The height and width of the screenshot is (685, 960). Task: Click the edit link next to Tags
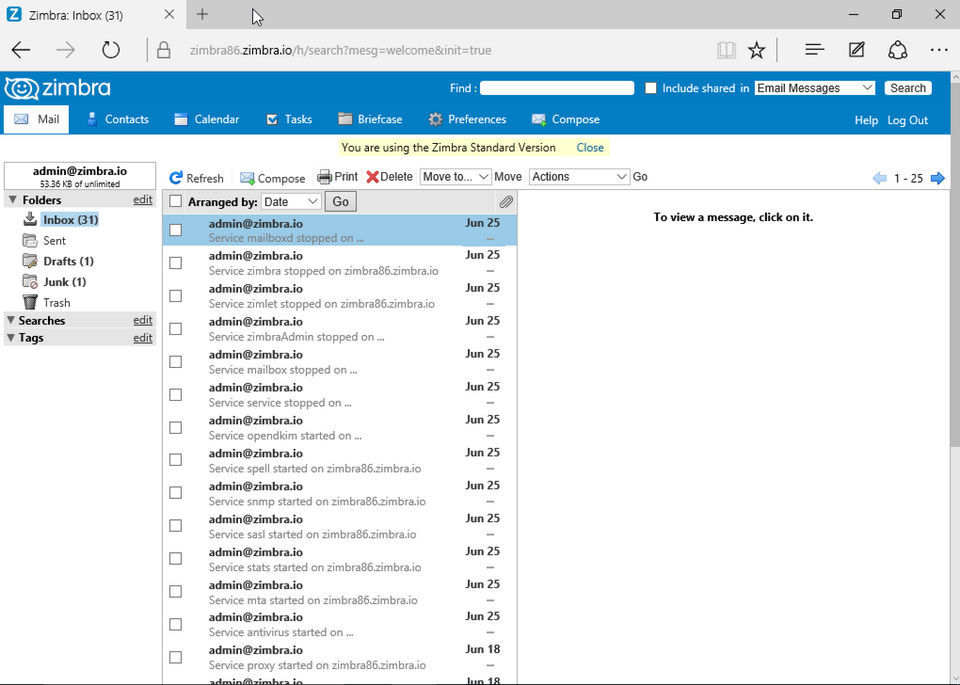tap(143, 337)
